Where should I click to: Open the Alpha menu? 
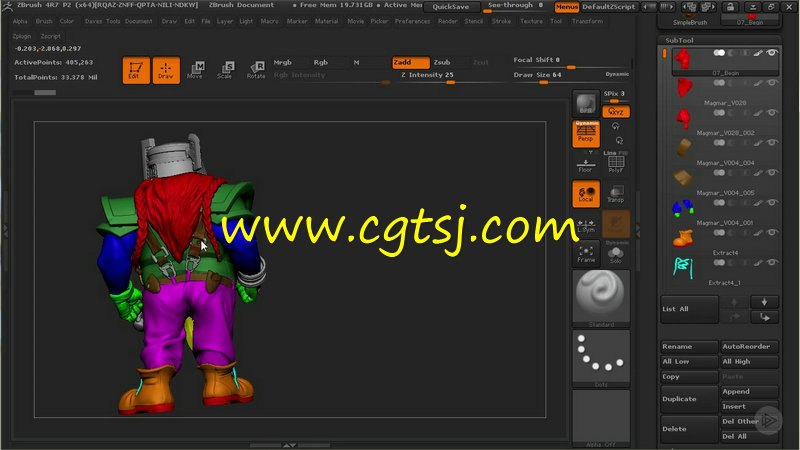(20, 21)
